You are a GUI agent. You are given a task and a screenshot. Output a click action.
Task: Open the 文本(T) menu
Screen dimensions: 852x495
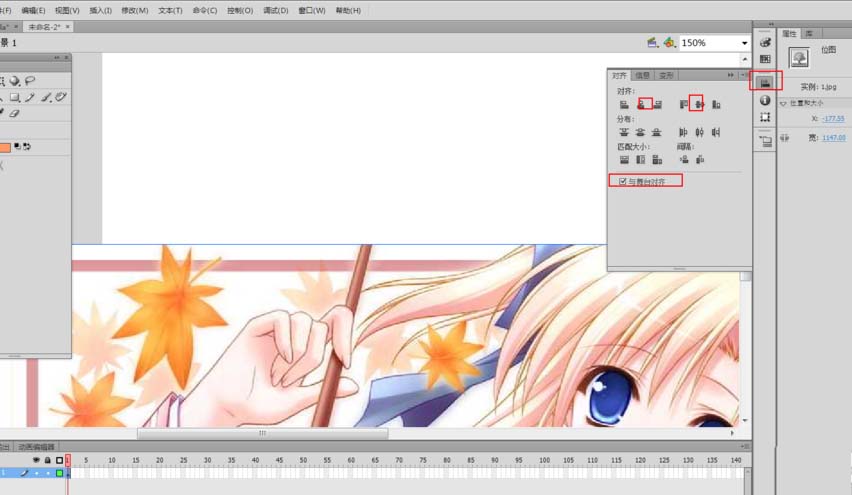pyautogui.click(x=170, y=10)
